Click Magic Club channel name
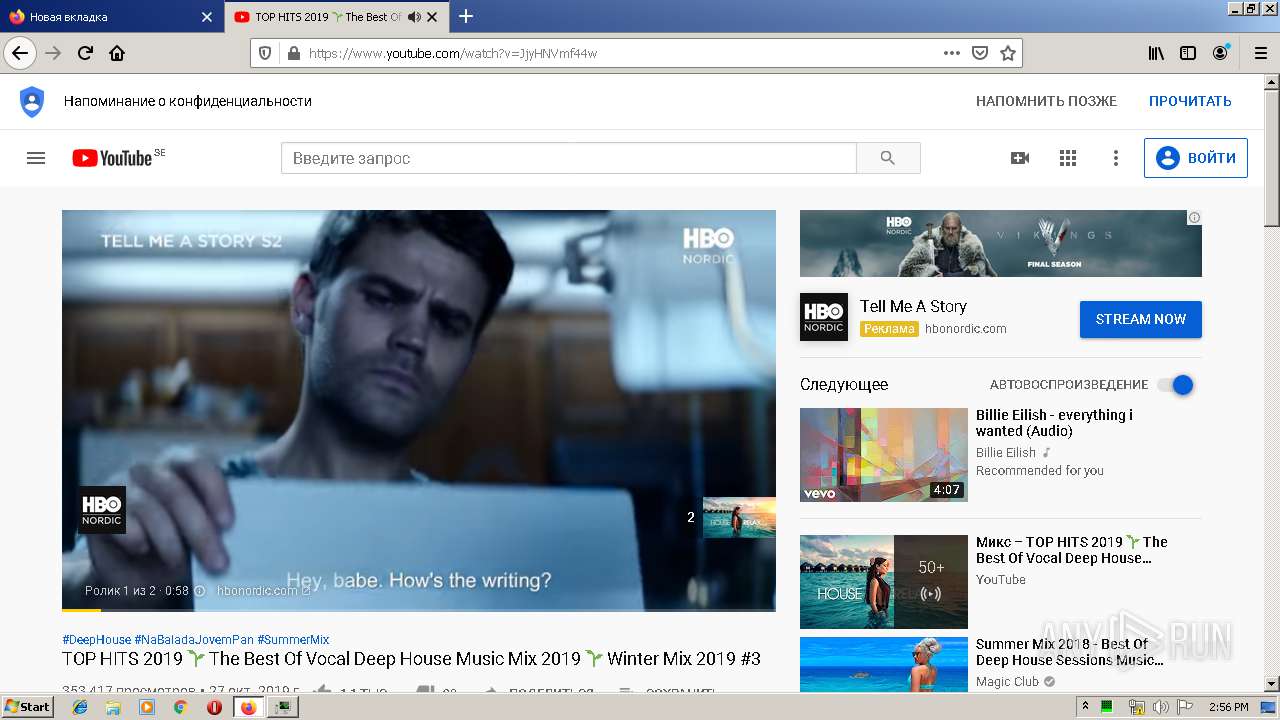The width and height of the screenshot is (1280, 720). [1007, 681]
